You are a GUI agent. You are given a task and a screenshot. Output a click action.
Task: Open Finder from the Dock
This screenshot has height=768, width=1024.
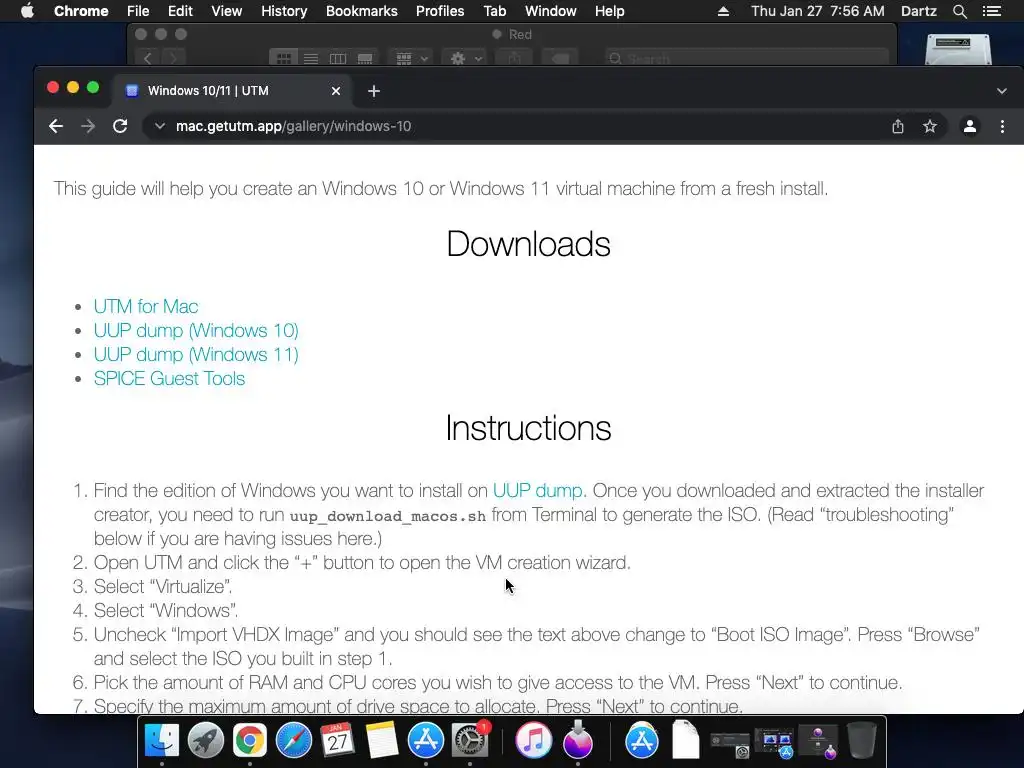point(161,741)
